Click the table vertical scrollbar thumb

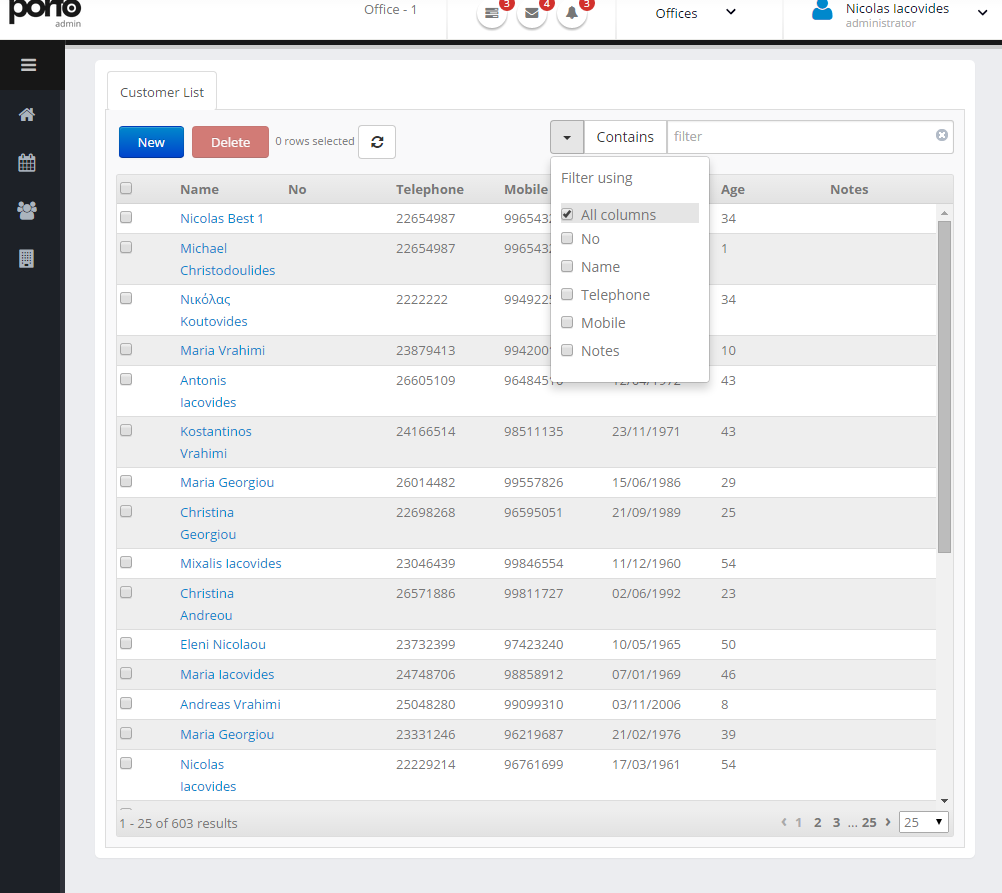pos(944,386)
